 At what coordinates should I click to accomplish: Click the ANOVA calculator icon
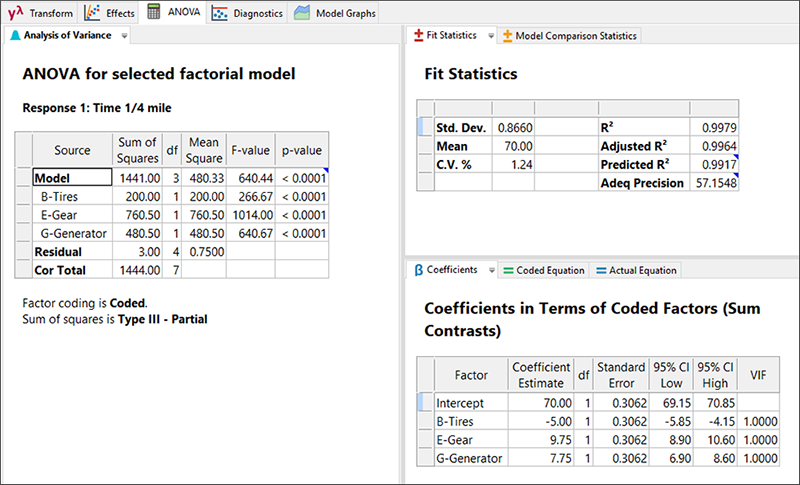155,13
